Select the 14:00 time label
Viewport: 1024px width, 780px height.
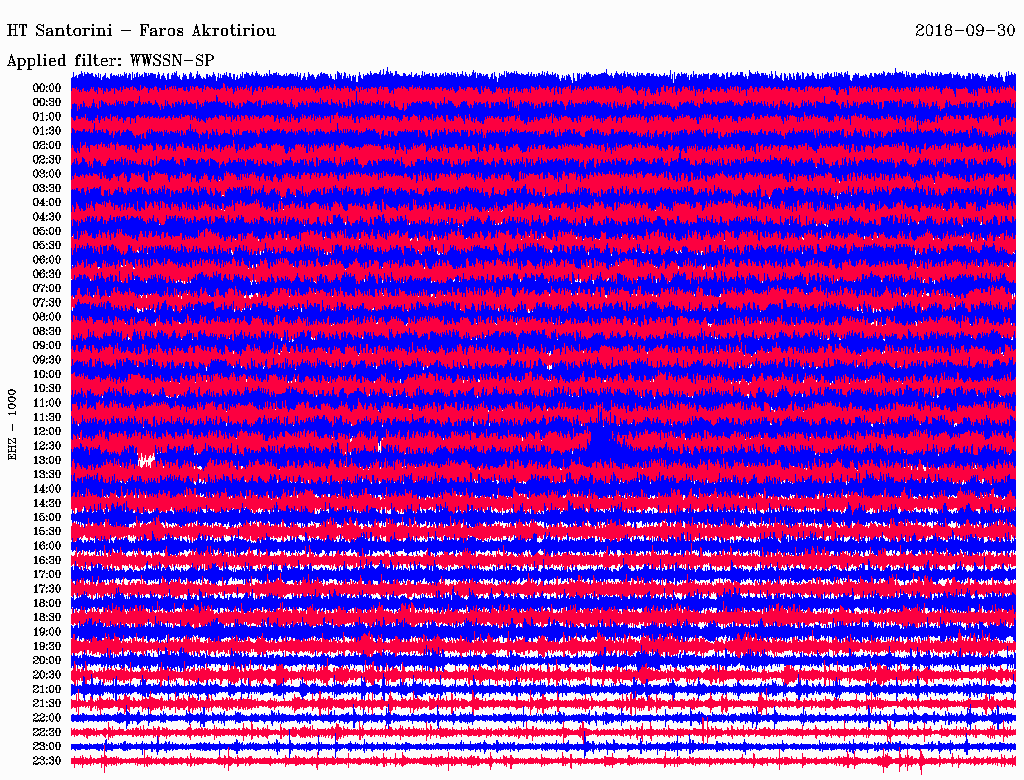click(47, 489)
